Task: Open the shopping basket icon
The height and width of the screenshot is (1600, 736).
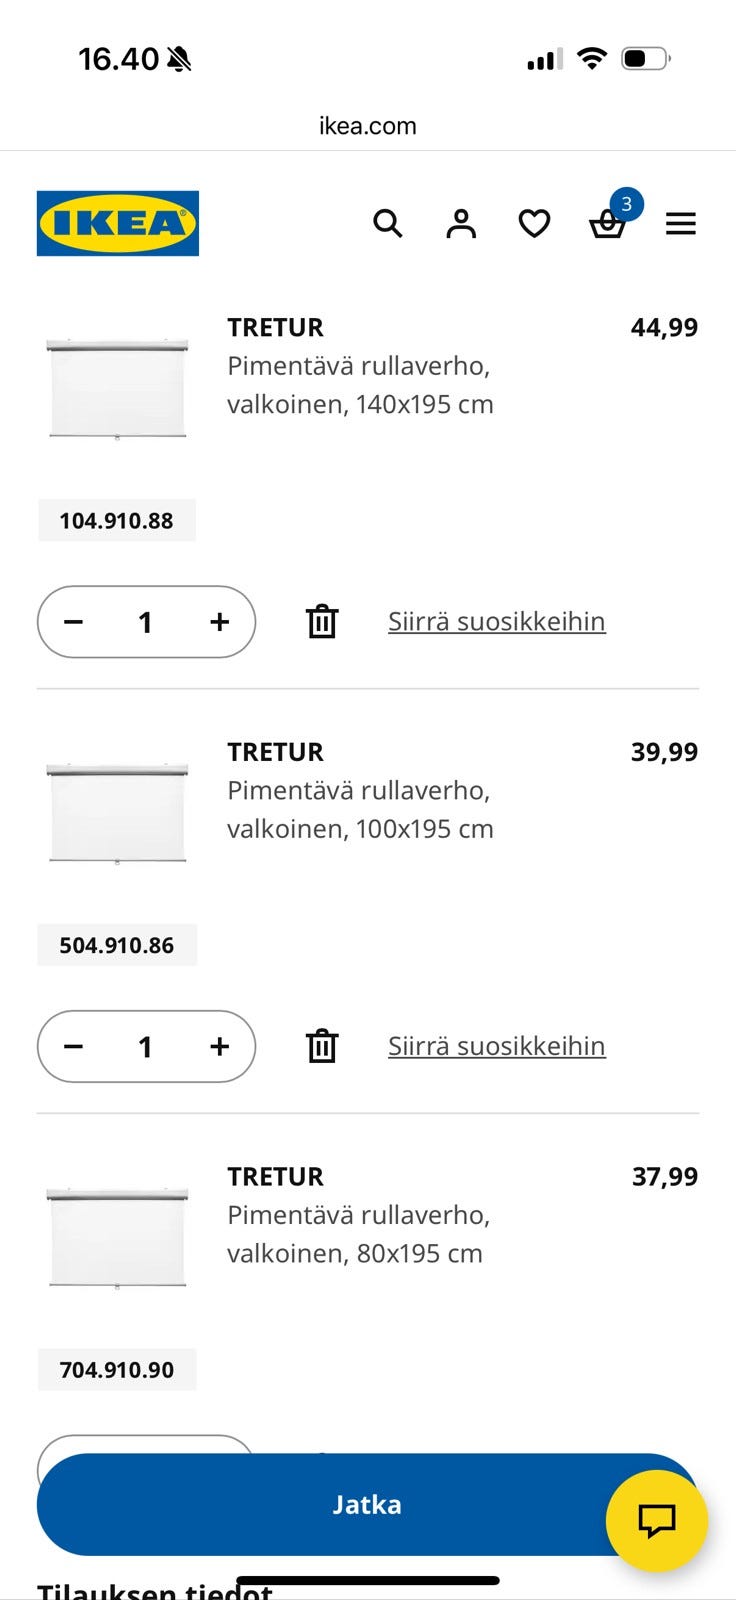Action: [607, 223]
